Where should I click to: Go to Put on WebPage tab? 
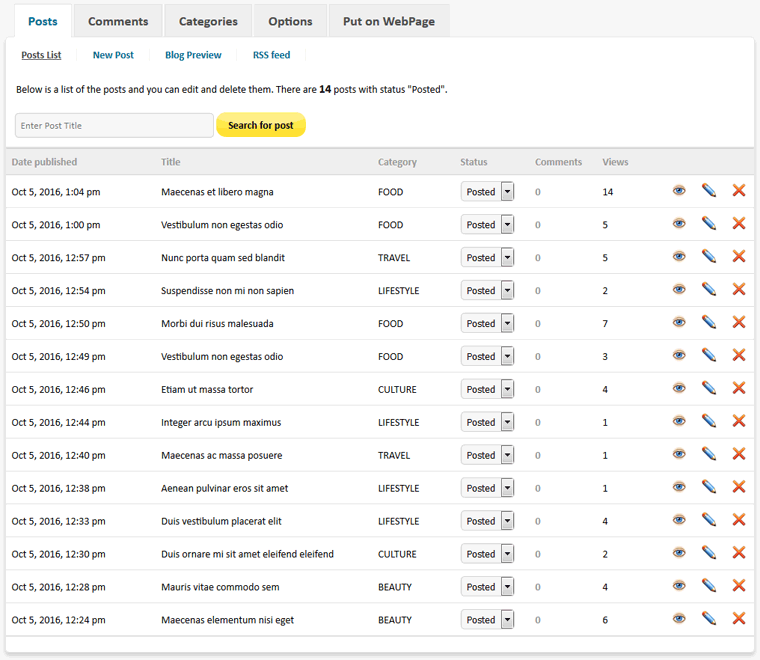pyautogui.click(x=389, y=21)
